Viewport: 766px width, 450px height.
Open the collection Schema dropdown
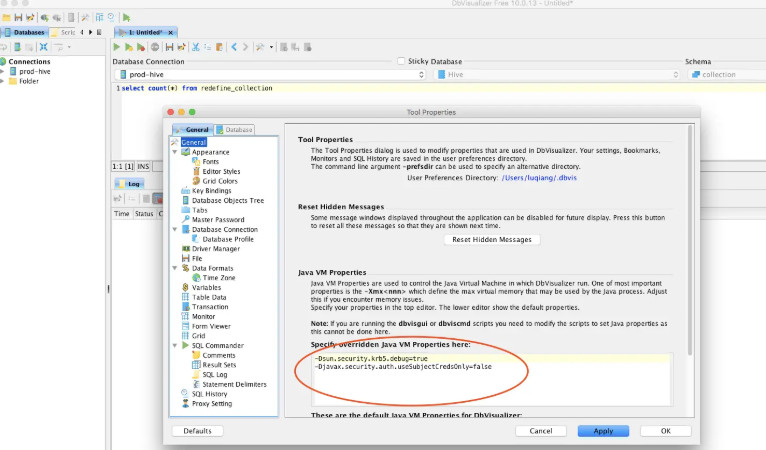coord(727,74)
